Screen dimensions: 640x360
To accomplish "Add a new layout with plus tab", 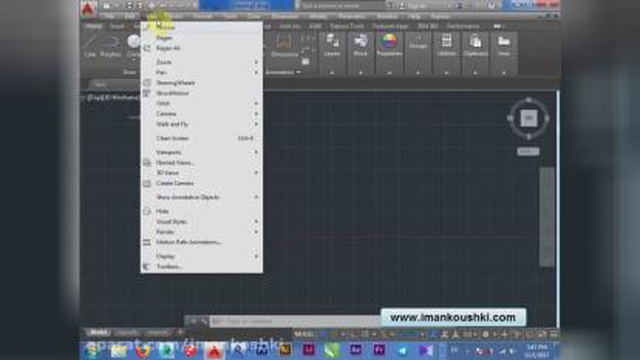I will (180, 333).
